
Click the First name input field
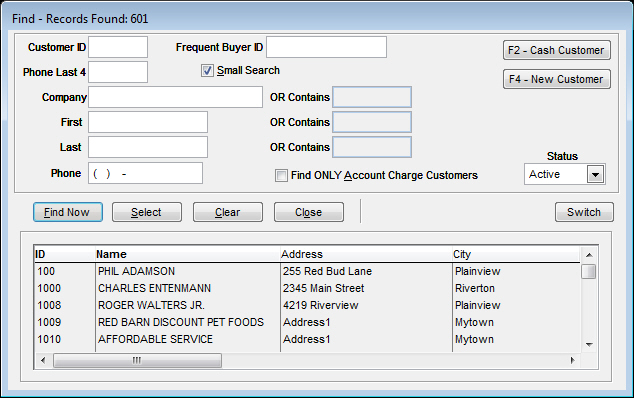pyautogui.click(x=148, y=122)
